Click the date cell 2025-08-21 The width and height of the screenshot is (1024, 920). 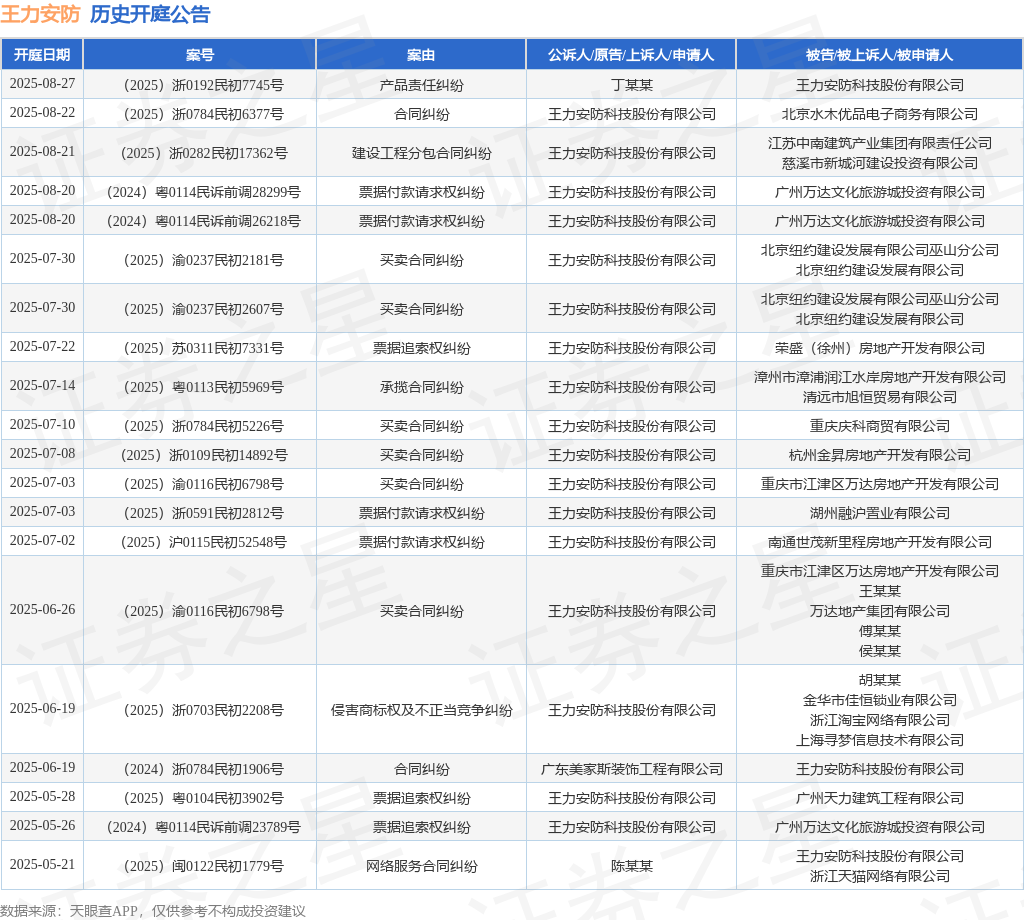point(42,151)
